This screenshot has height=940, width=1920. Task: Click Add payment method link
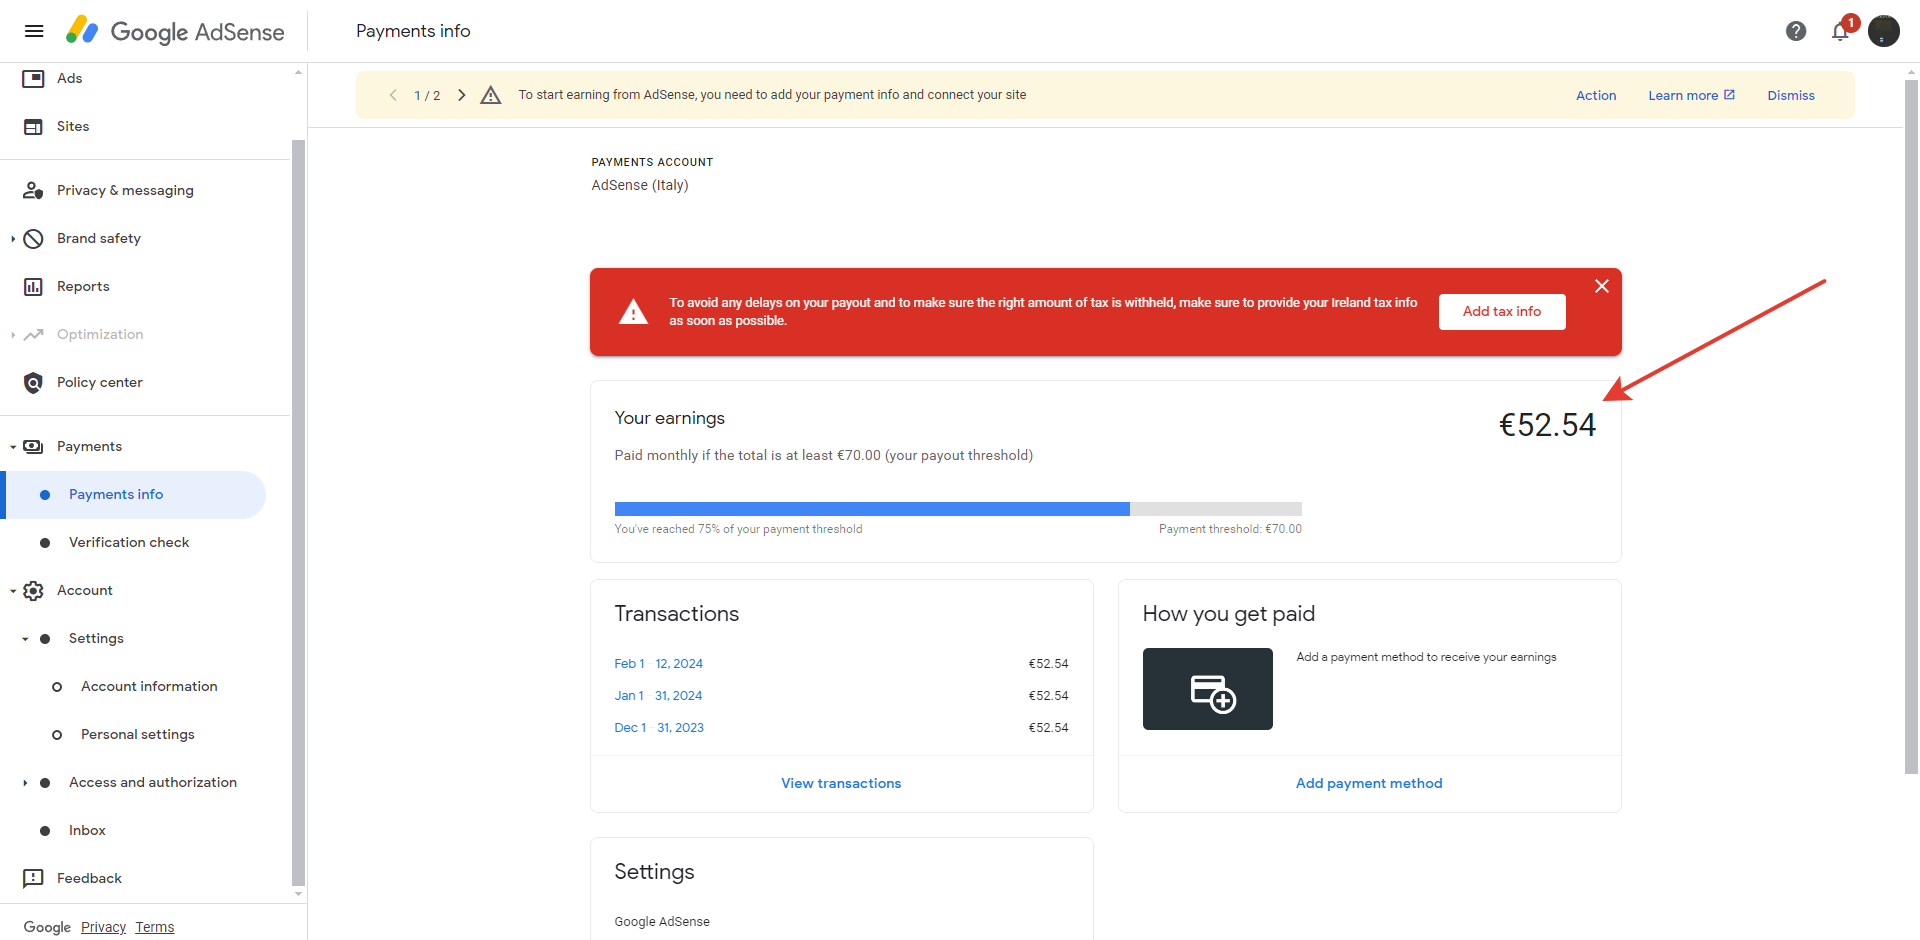coord(1369,783)
